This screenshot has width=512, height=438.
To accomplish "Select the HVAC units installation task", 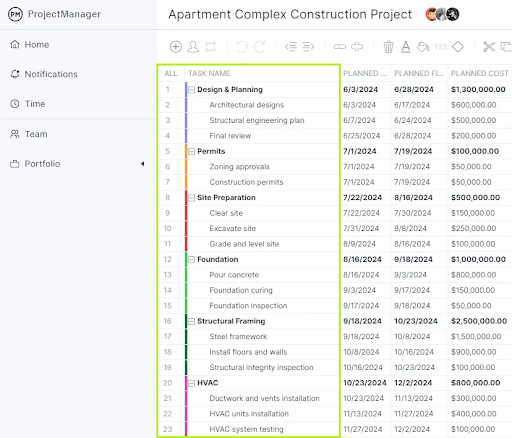I will (249, 413).
